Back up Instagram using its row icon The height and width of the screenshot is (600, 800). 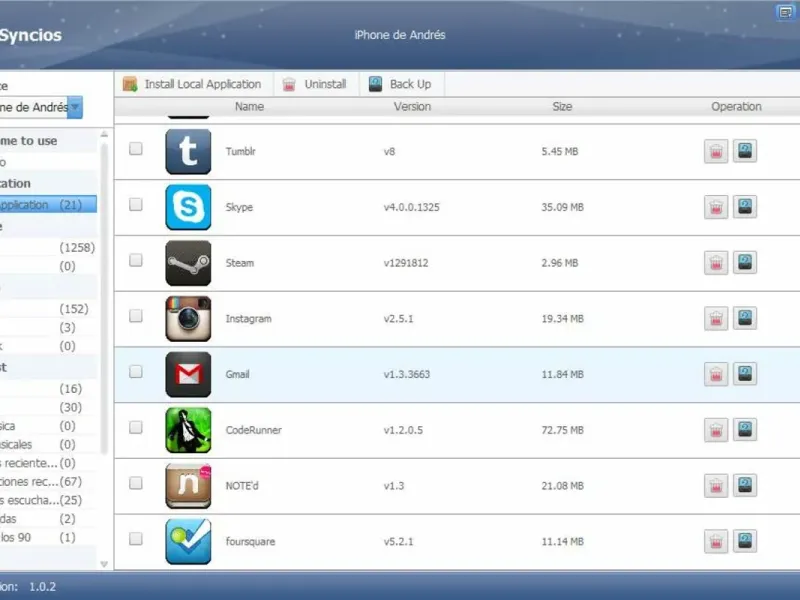pos(745,318)
